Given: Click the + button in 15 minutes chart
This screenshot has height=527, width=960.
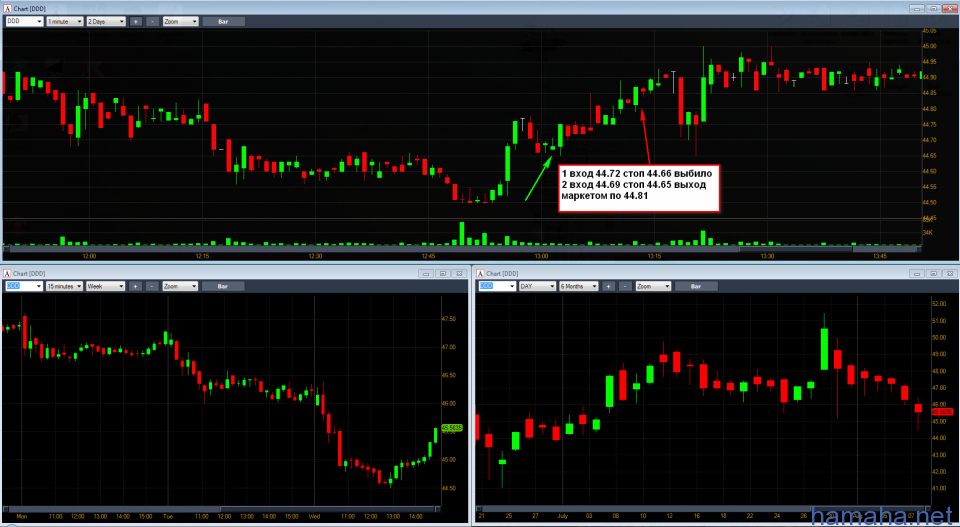Looking at the screenshot, I should 135,286.
